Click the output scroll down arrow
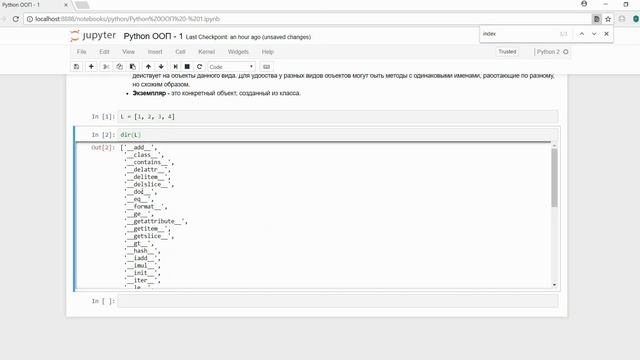This screenshot has height=360, width=640. coord(554,284)
